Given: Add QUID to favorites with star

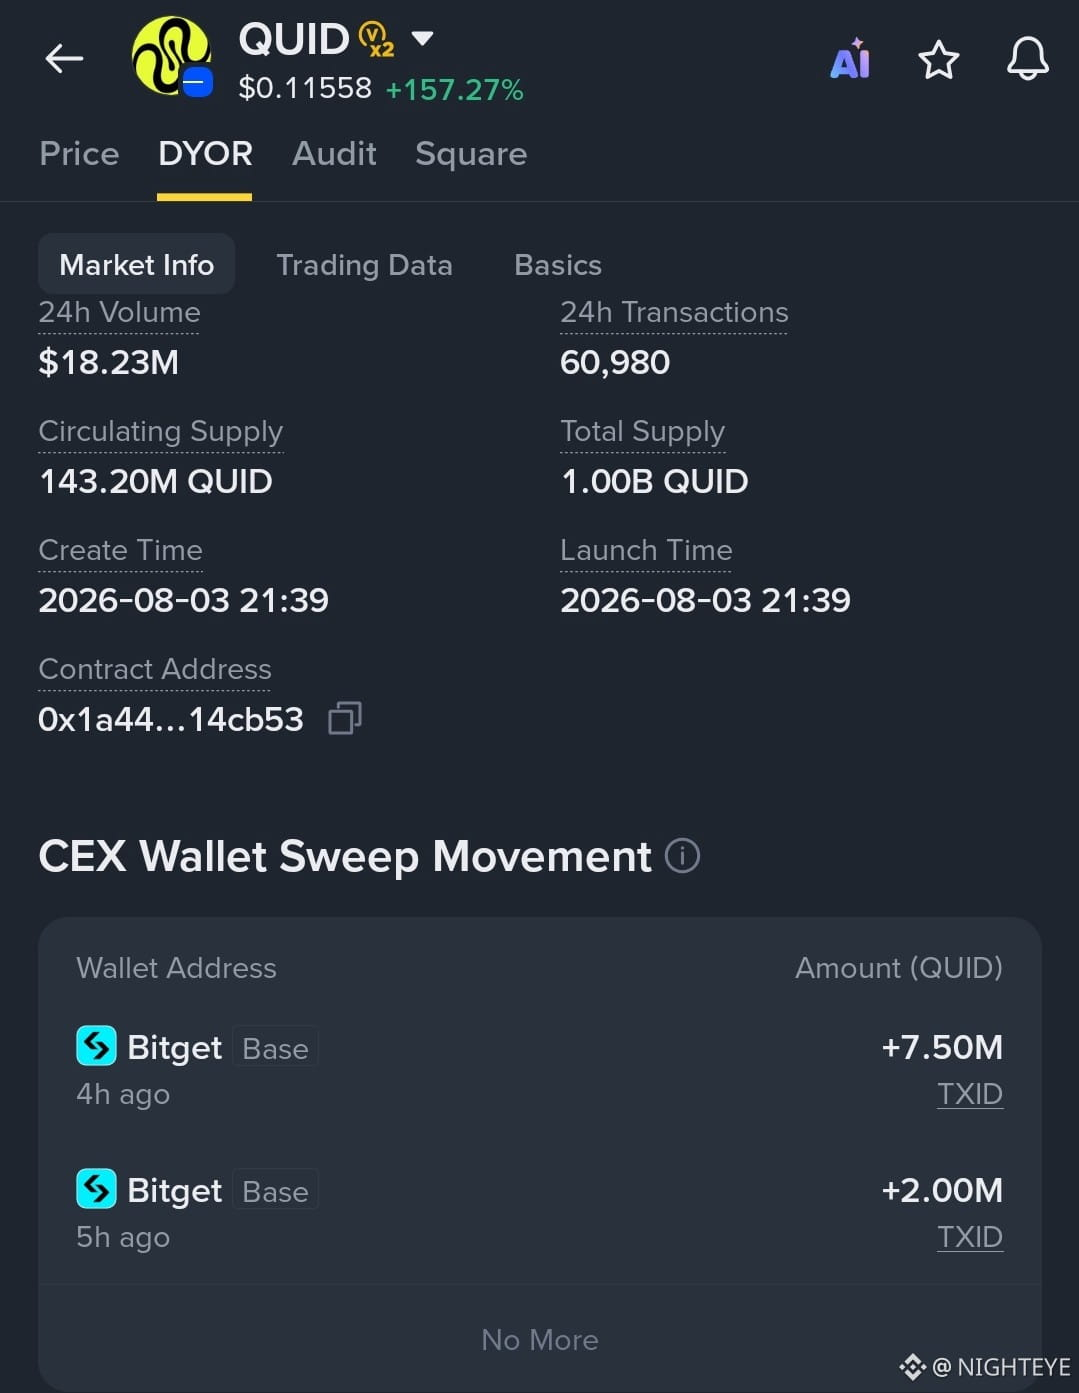Looking at the screenshot, I should click(938, 60).
